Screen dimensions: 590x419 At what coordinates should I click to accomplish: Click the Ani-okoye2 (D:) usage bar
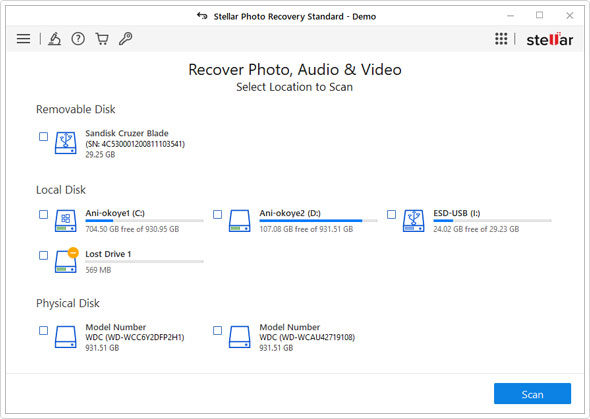tap(318, 221)
